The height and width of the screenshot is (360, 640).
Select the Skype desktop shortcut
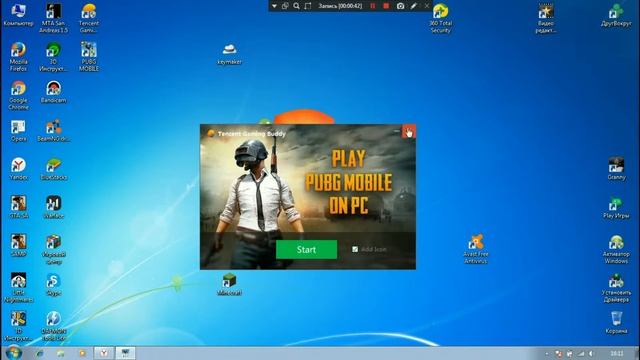point(53,284)
